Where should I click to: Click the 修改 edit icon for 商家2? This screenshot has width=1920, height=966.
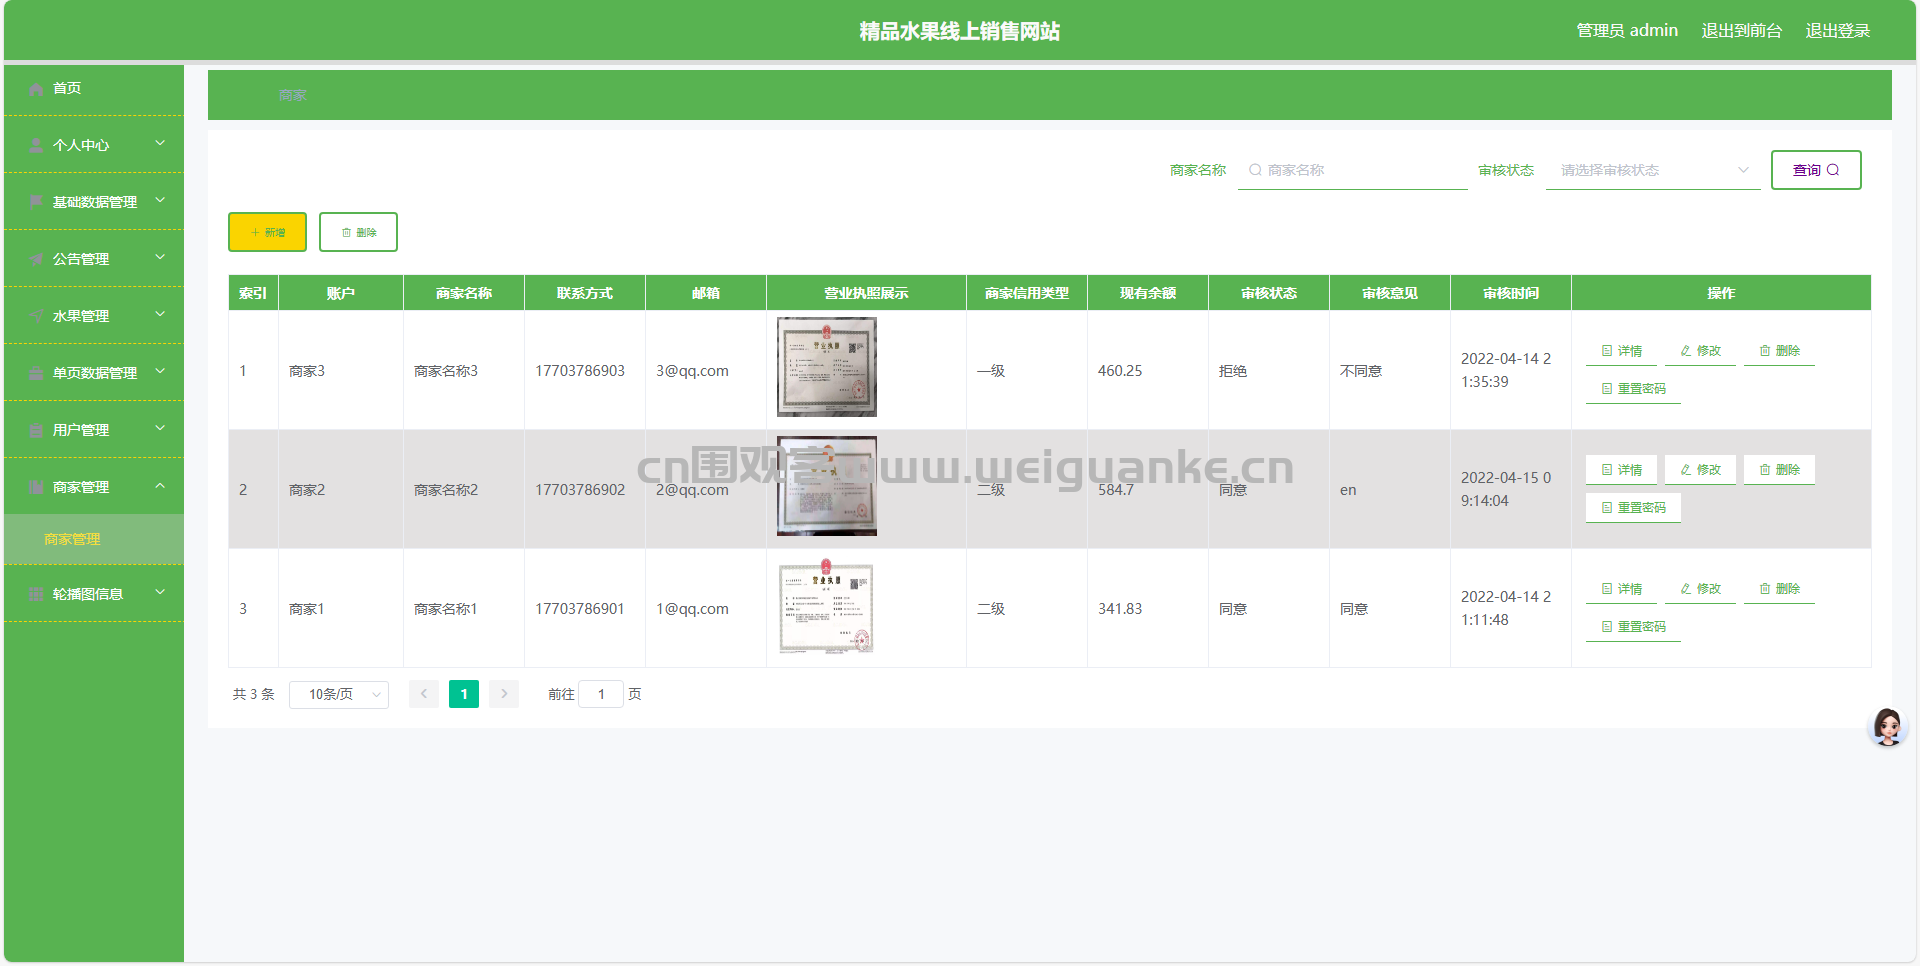coord(1686,470)
